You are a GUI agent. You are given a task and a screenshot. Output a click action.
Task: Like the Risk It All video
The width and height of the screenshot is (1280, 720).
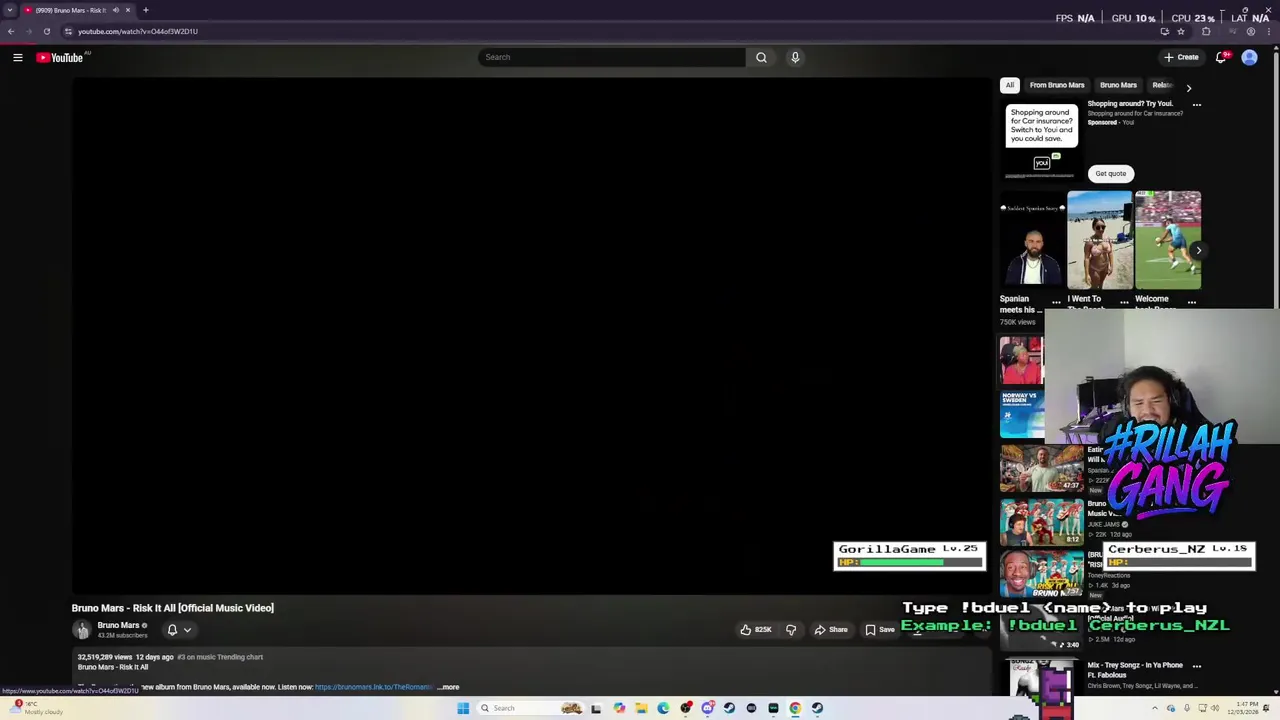coord(755,630)
